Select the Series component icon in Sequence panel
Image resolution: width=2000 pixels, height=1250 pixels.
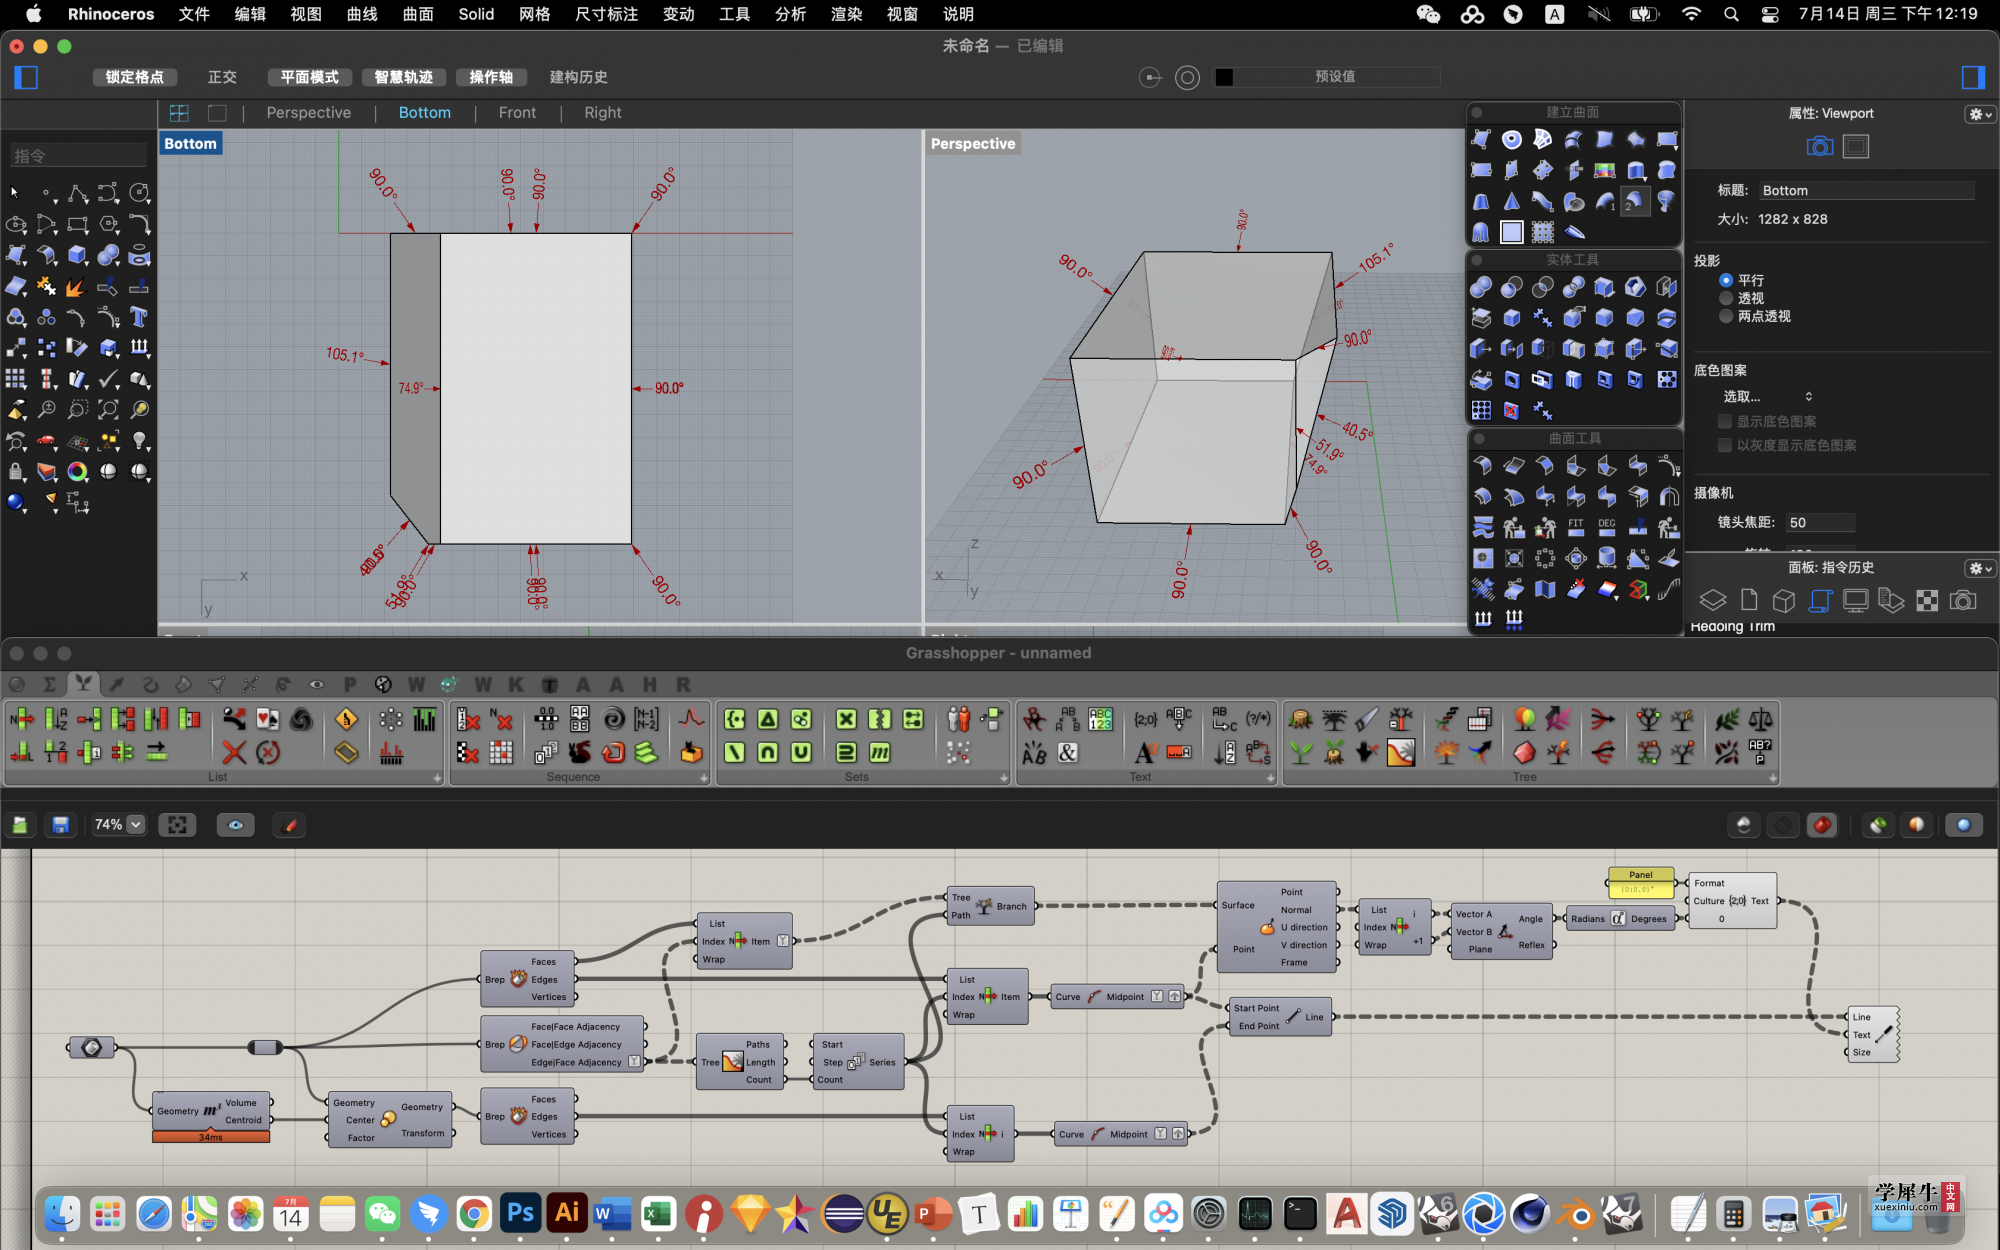coord(546,752)
